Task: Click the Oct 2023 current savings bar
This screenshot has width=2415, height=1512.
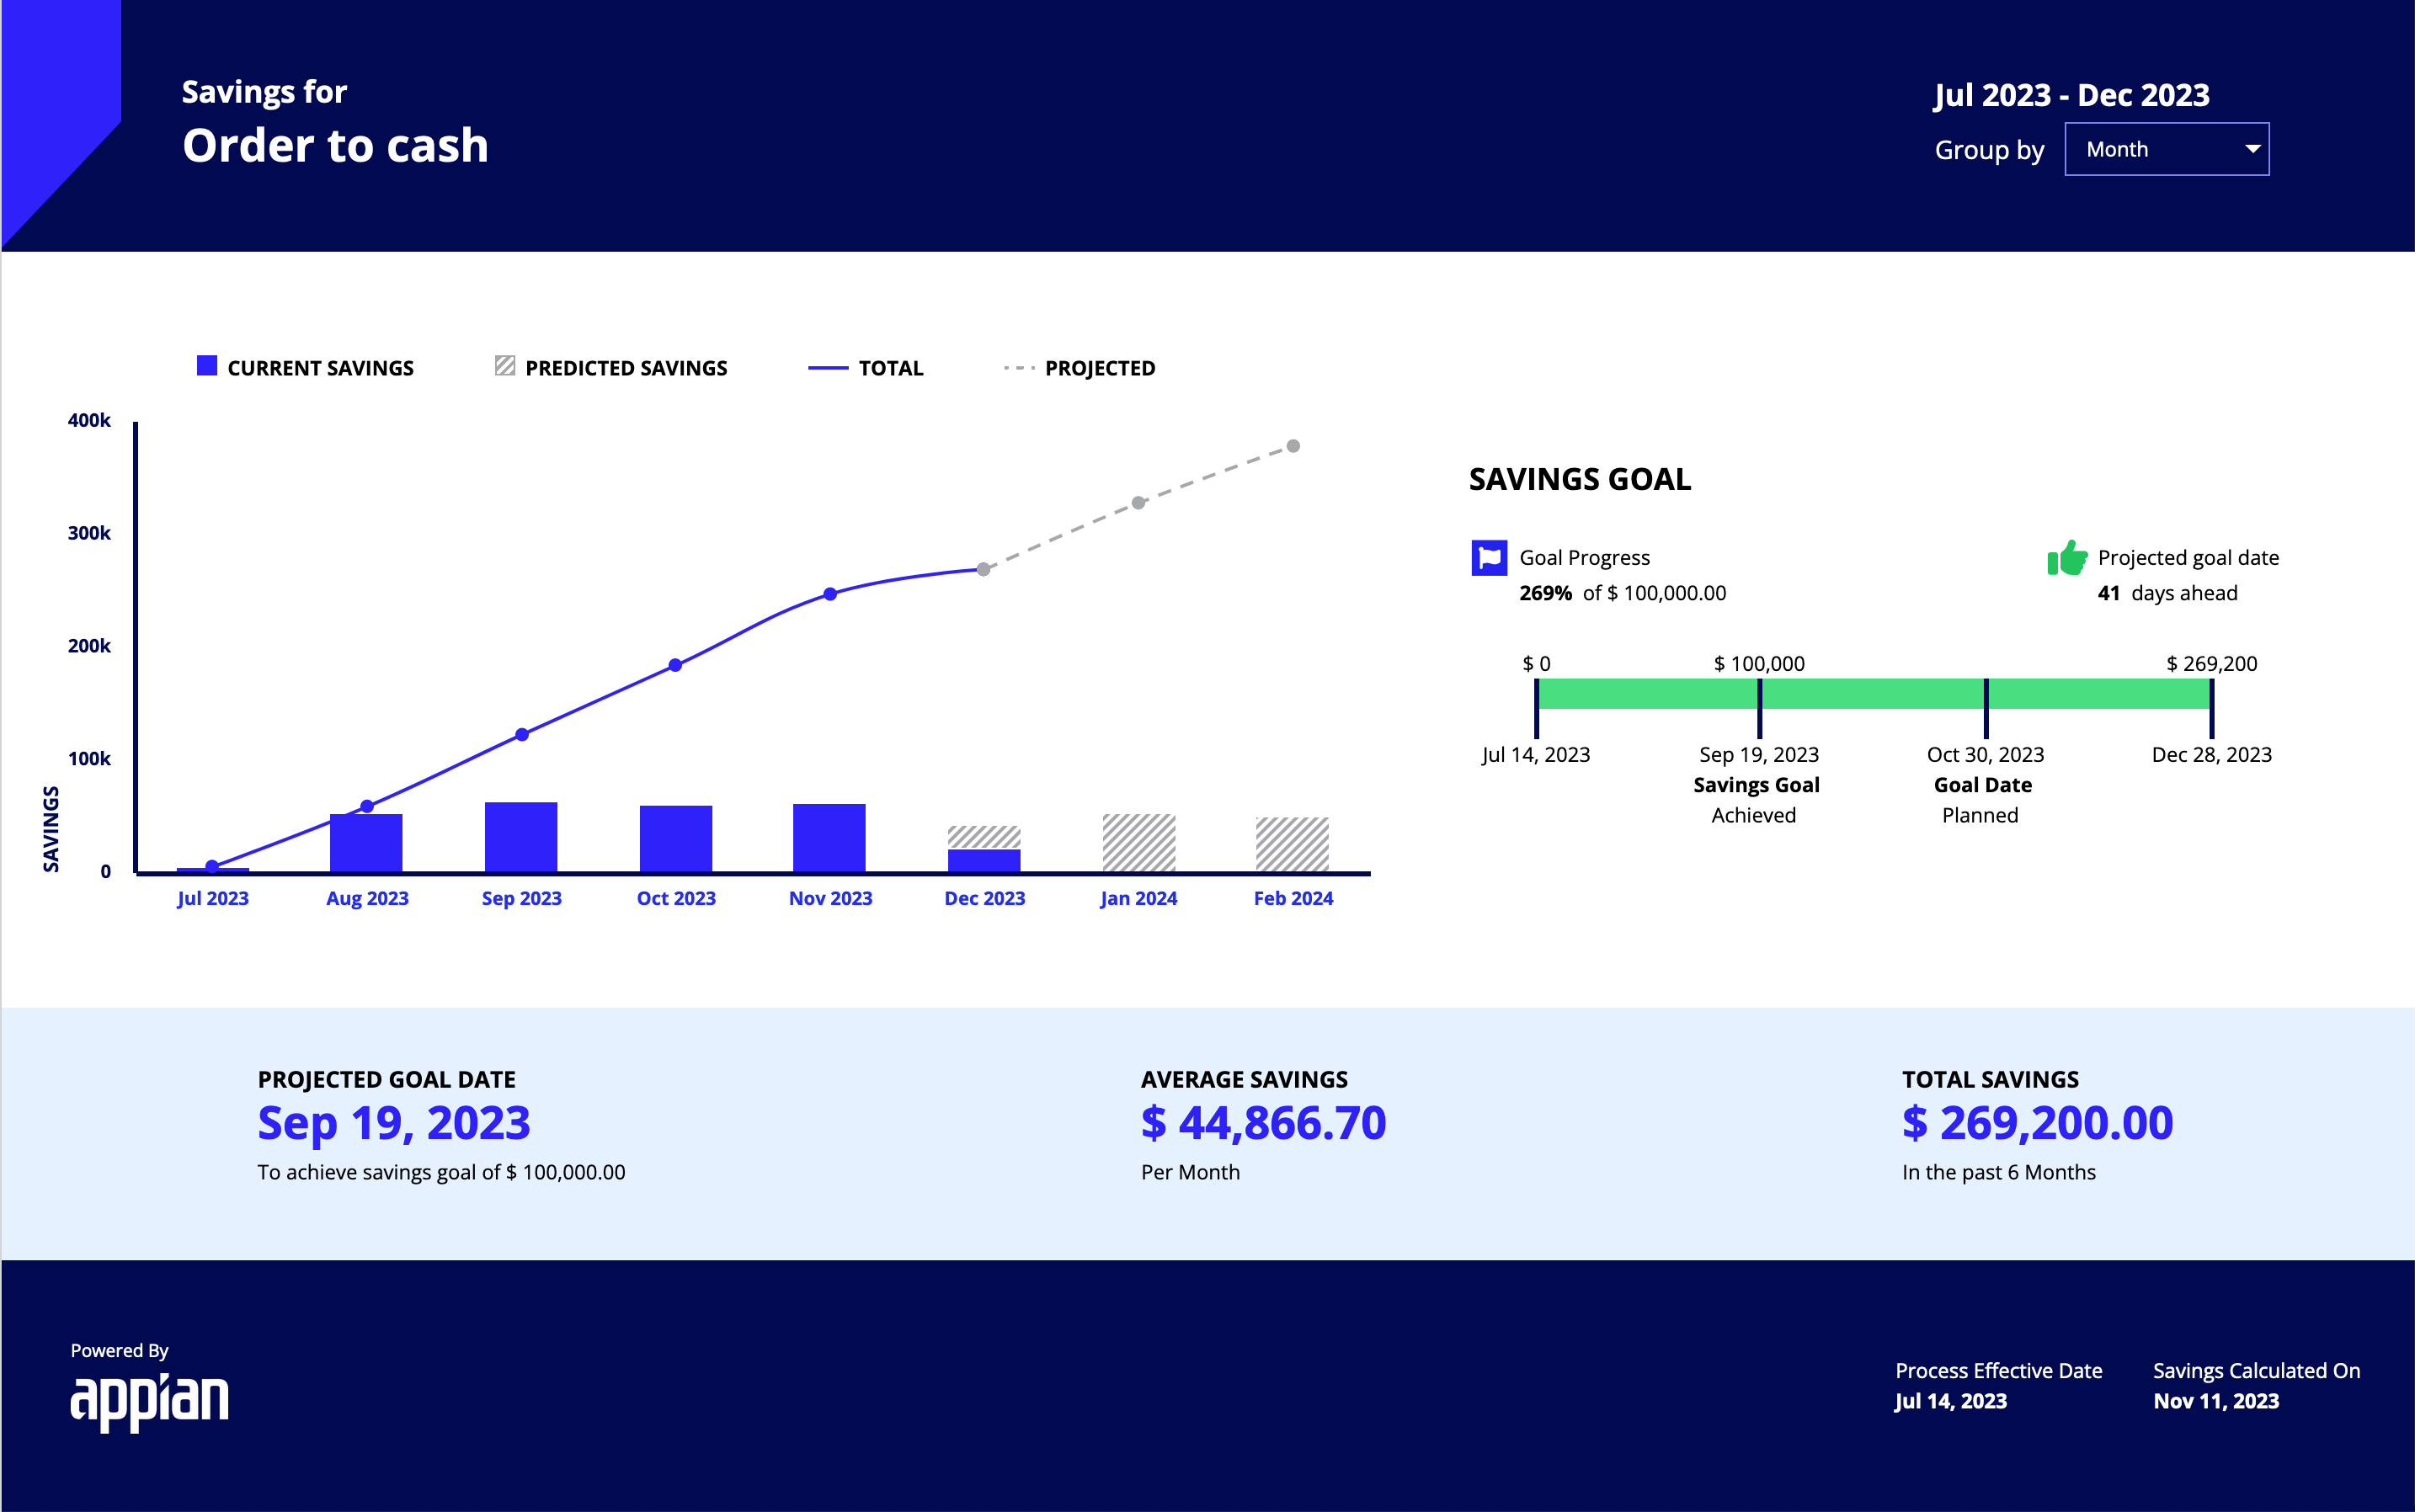Action: (x=676, y=839)
